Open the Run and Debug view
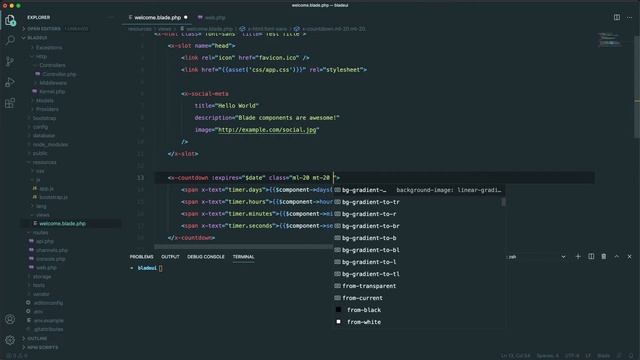Screen dimensions: 640x360 (x=10, y=82)
